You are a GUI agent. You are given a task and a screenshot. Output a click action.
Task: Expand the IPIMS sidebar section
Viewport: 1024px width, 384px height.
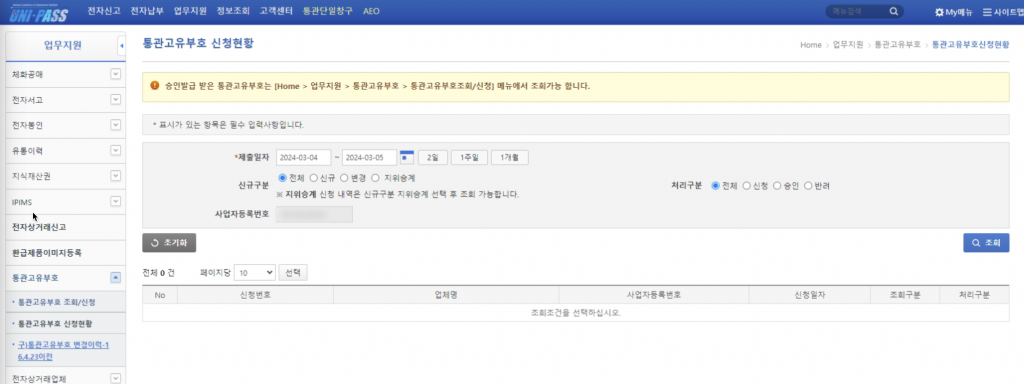tap(116, 201)
